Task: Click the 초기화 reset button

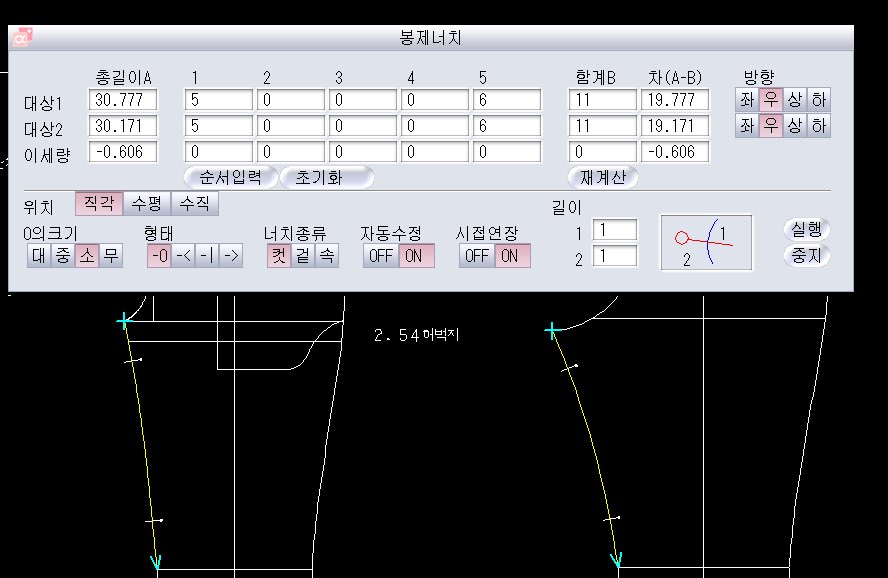Action: point(326,177)
